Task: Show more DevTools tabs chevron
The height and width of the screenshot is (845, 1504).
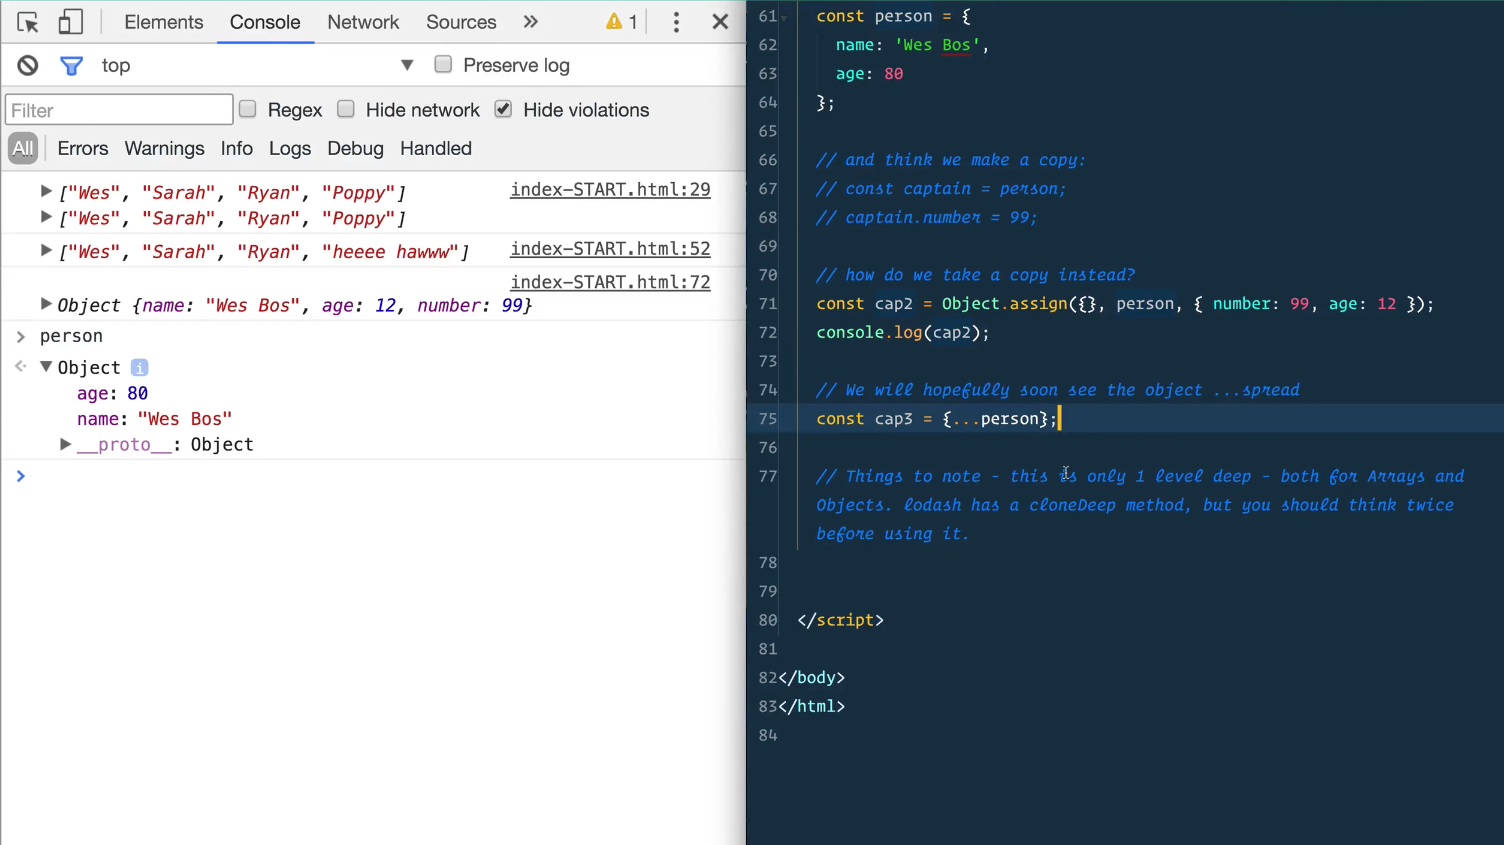Action: [x=531, y=22]
